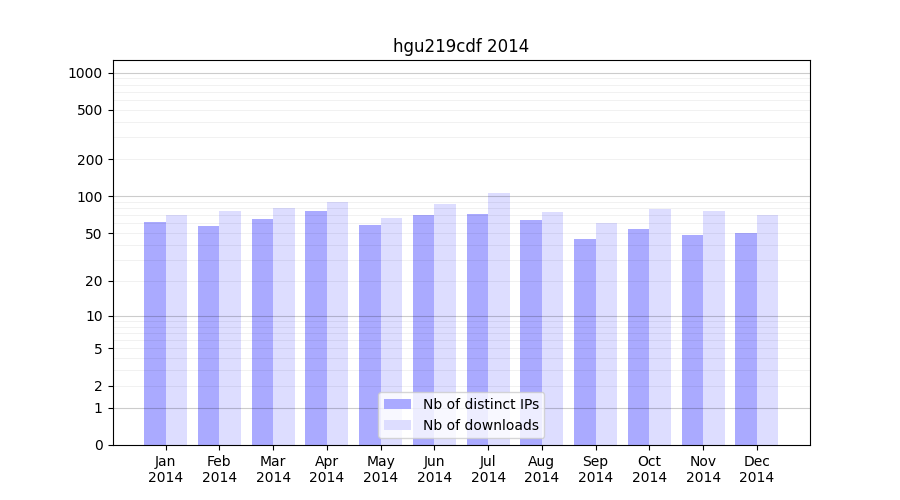Screen dimensions: 900x500
Task: Select the 'Nb of distinct IPs' legend label
Action: [x=480, y=404]
